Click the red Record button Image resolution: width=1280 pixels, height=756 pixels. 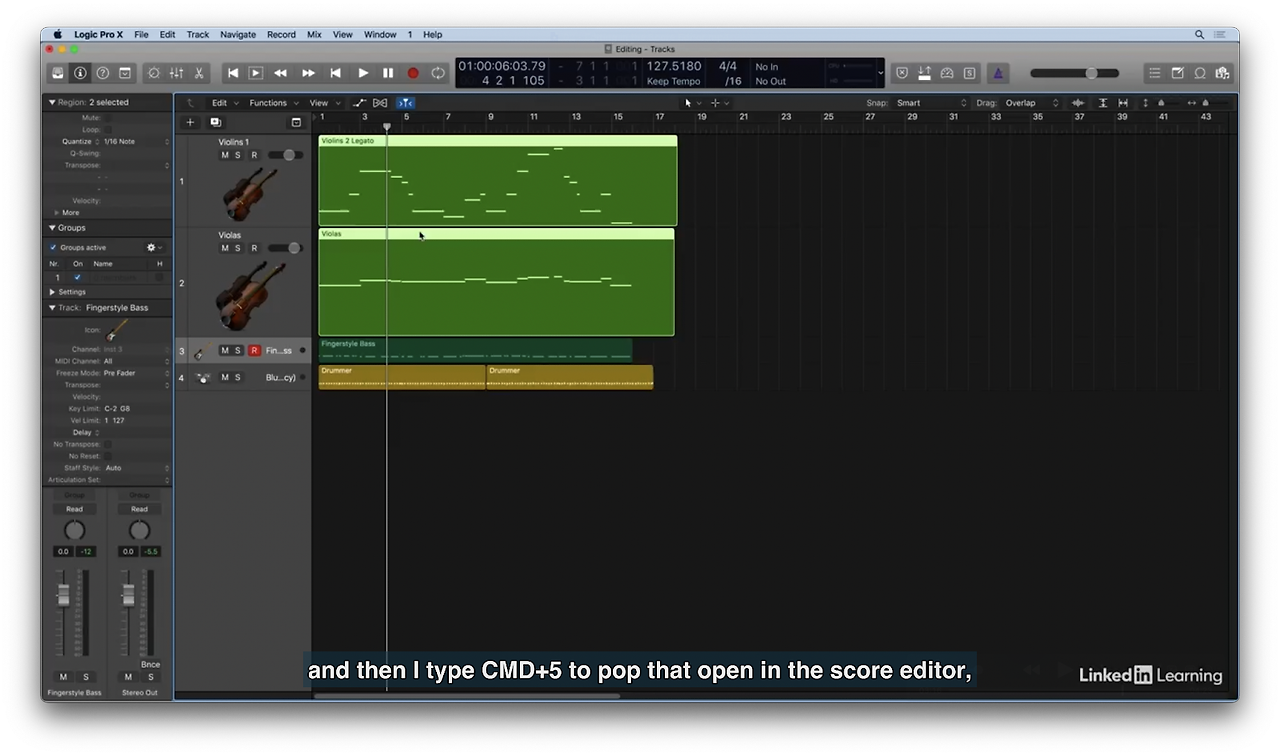[x=413, y=73]
